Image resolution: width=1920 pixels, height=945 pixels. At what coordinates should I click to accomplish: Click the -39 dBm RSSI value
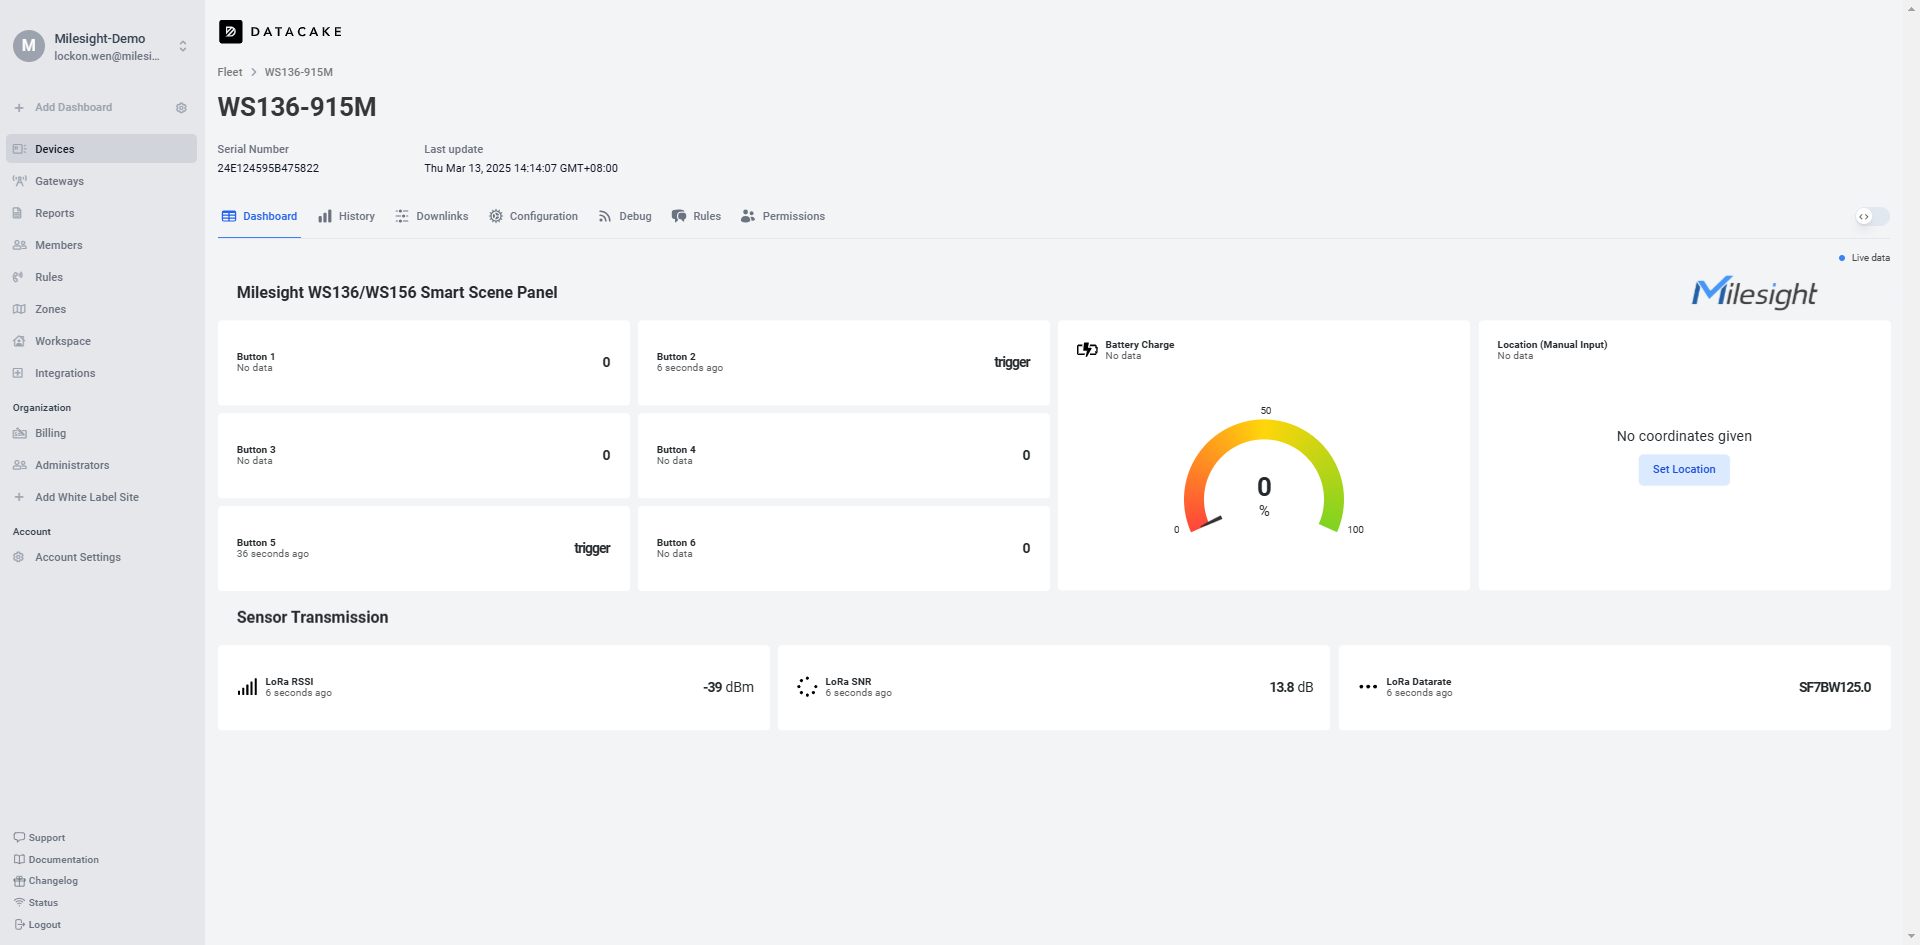pyautogui.click(x=728, y=687)
